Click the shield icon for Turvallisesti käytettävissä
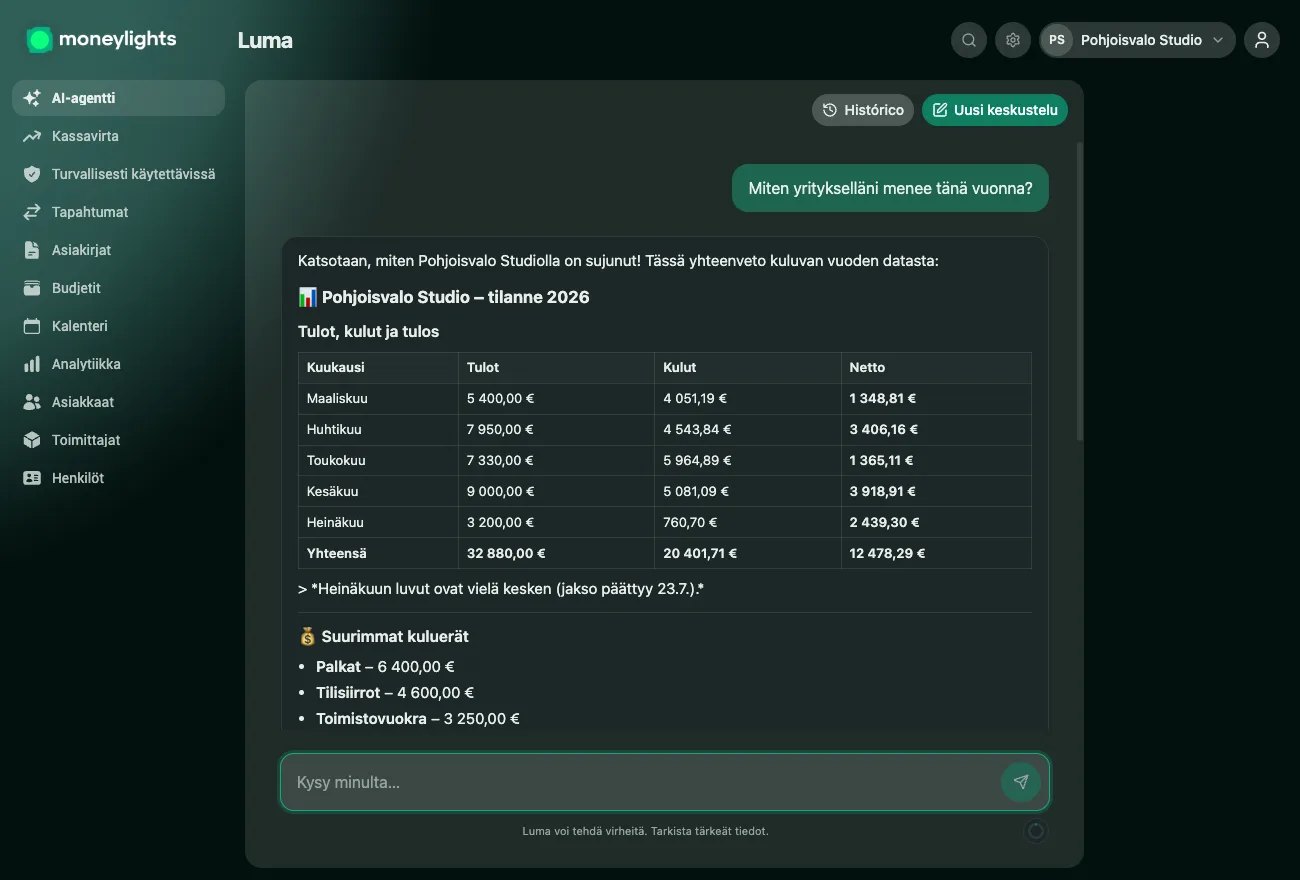This screenshot has height=880, width=1300. point(32,174)
